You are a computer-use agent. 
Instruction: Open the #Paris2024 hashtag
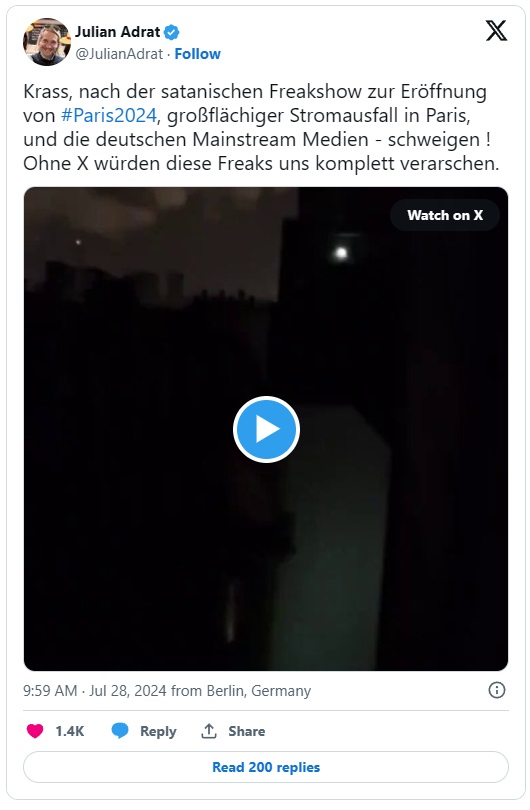point(108,115)
